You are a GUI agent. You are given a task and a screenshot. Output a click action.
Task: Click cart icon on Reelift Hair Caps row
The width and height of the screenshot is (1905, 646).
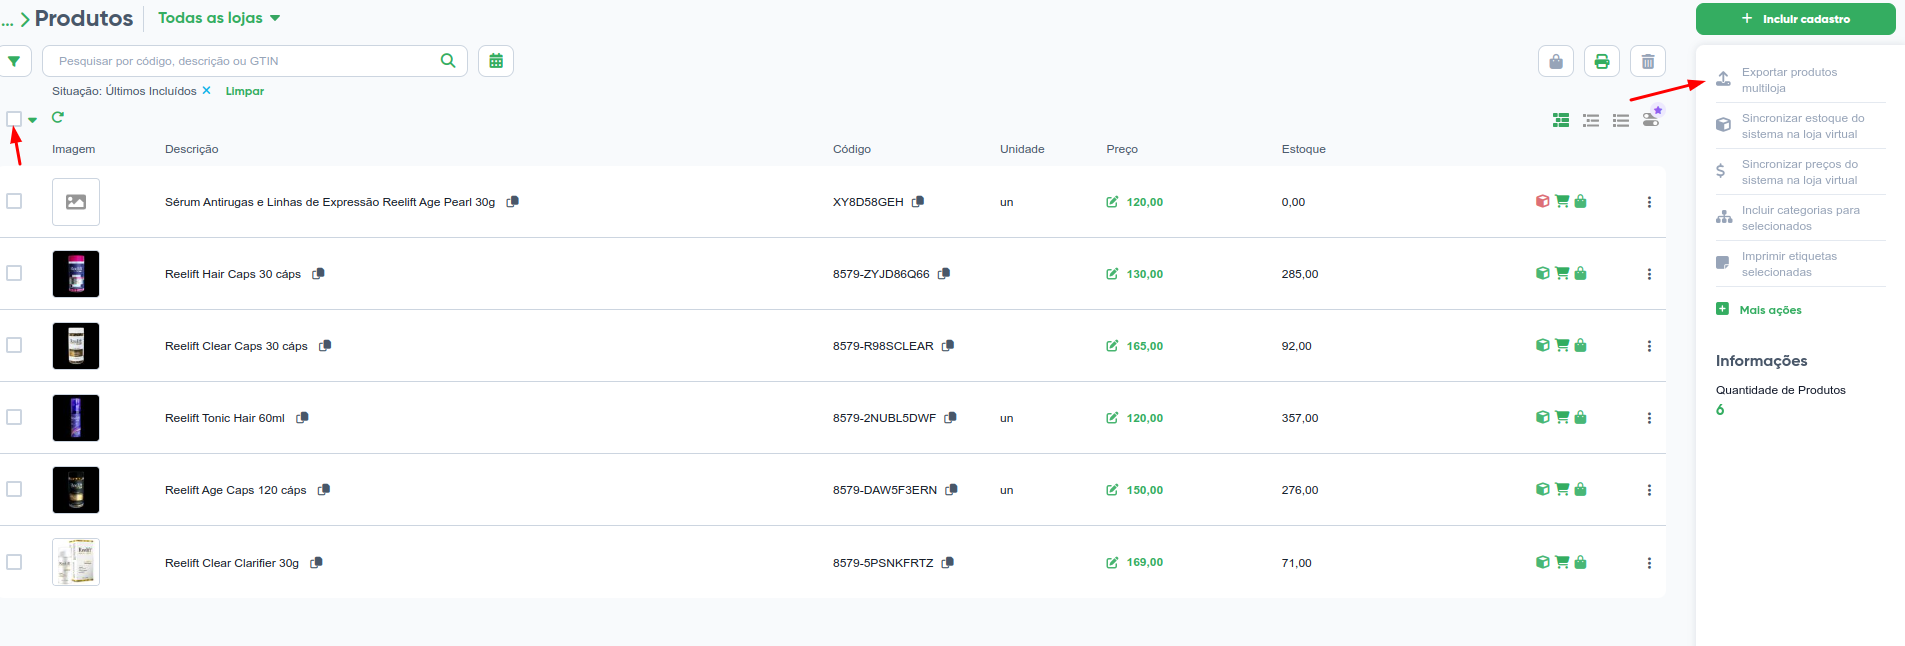point(1562,273)
